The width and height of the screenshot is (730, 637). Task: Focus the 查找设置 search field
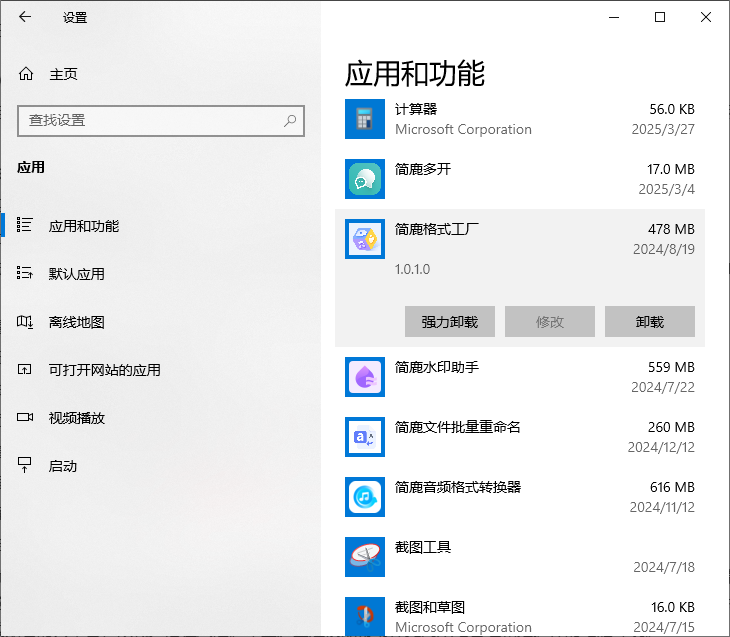click(161, 121)
